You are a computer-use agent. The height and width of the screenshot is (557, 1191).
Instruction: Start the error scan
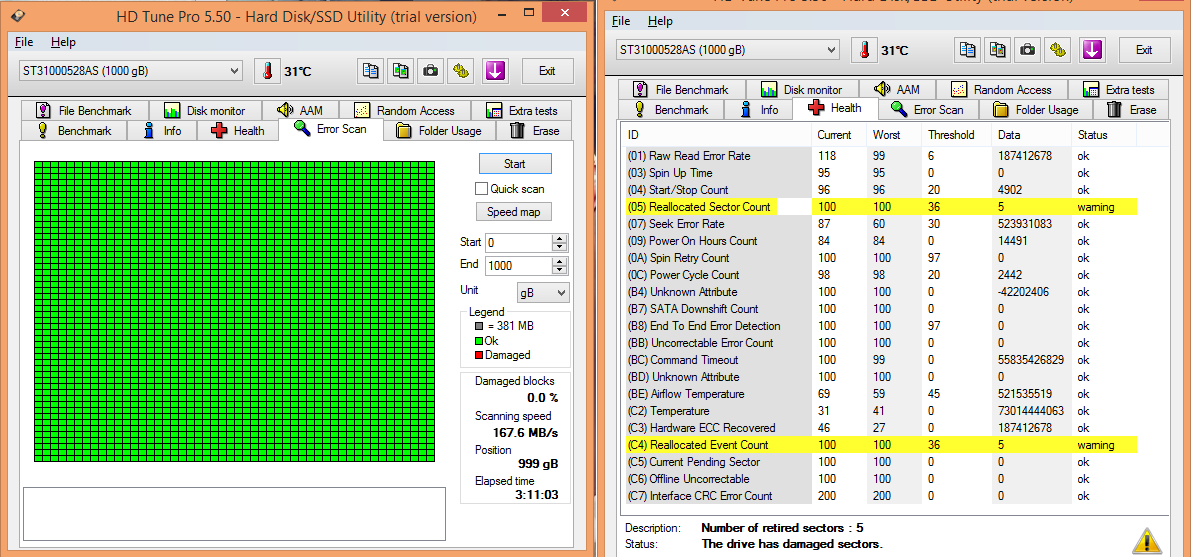pyautogui.click(x=515, y=163)
